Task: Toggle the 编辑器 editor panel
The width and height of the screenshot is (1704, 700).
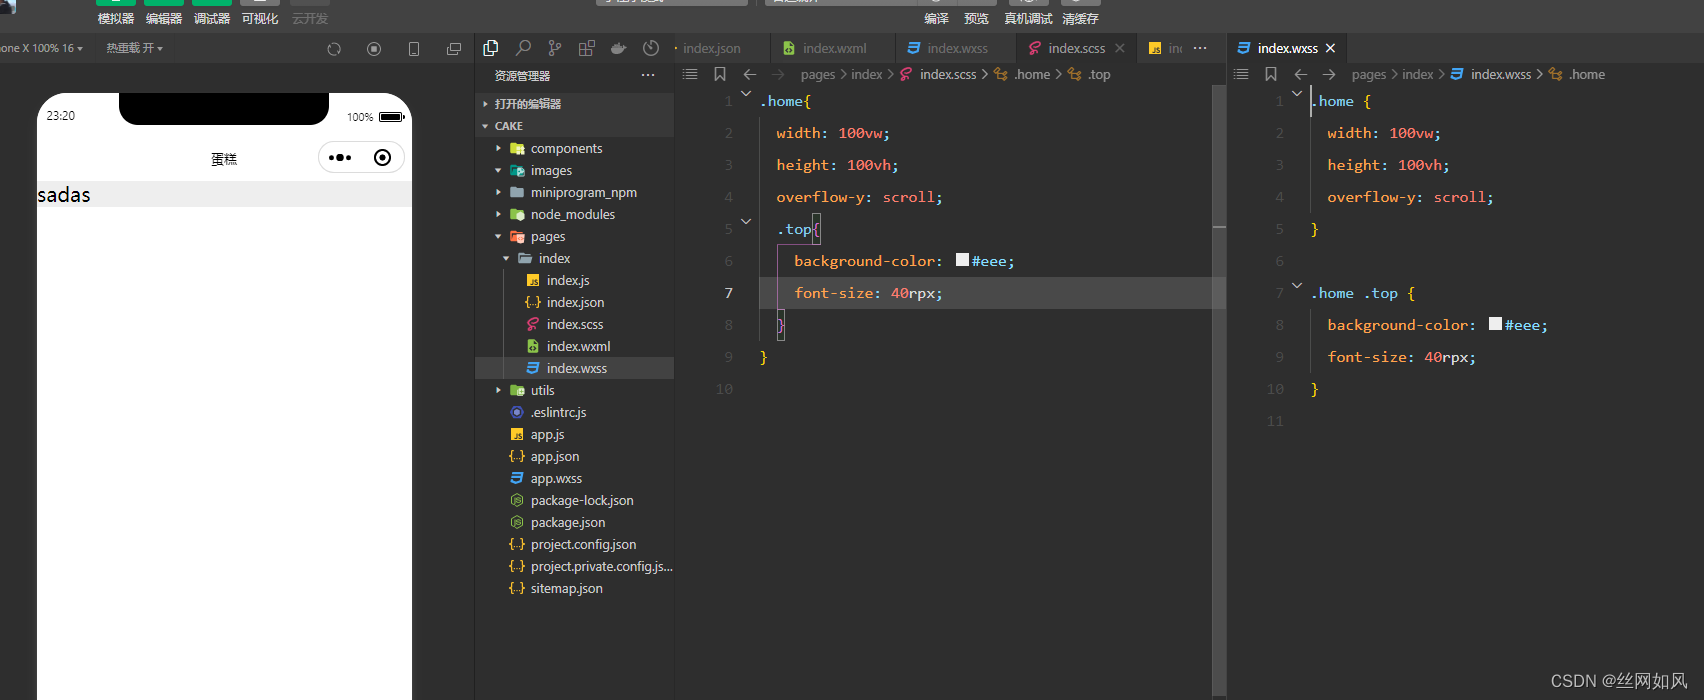Action: pyautogui.click(x=164, y=18)
